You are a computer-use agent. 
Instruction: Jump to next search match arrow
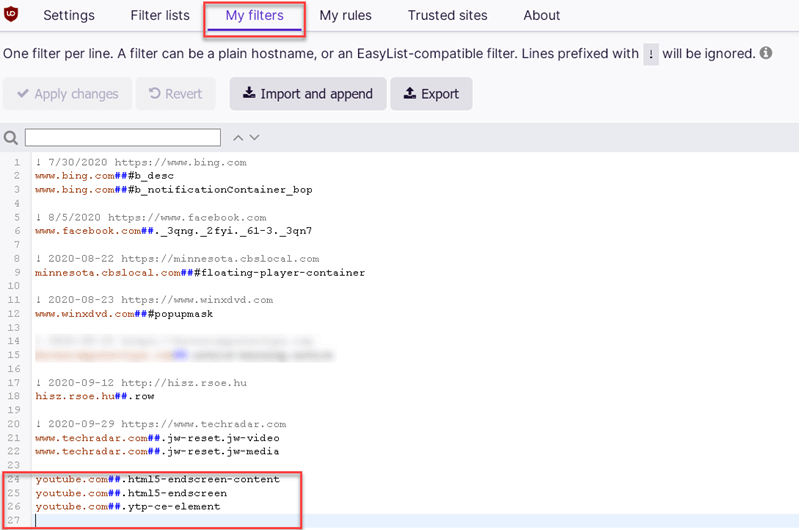click(x=255, y=138)
